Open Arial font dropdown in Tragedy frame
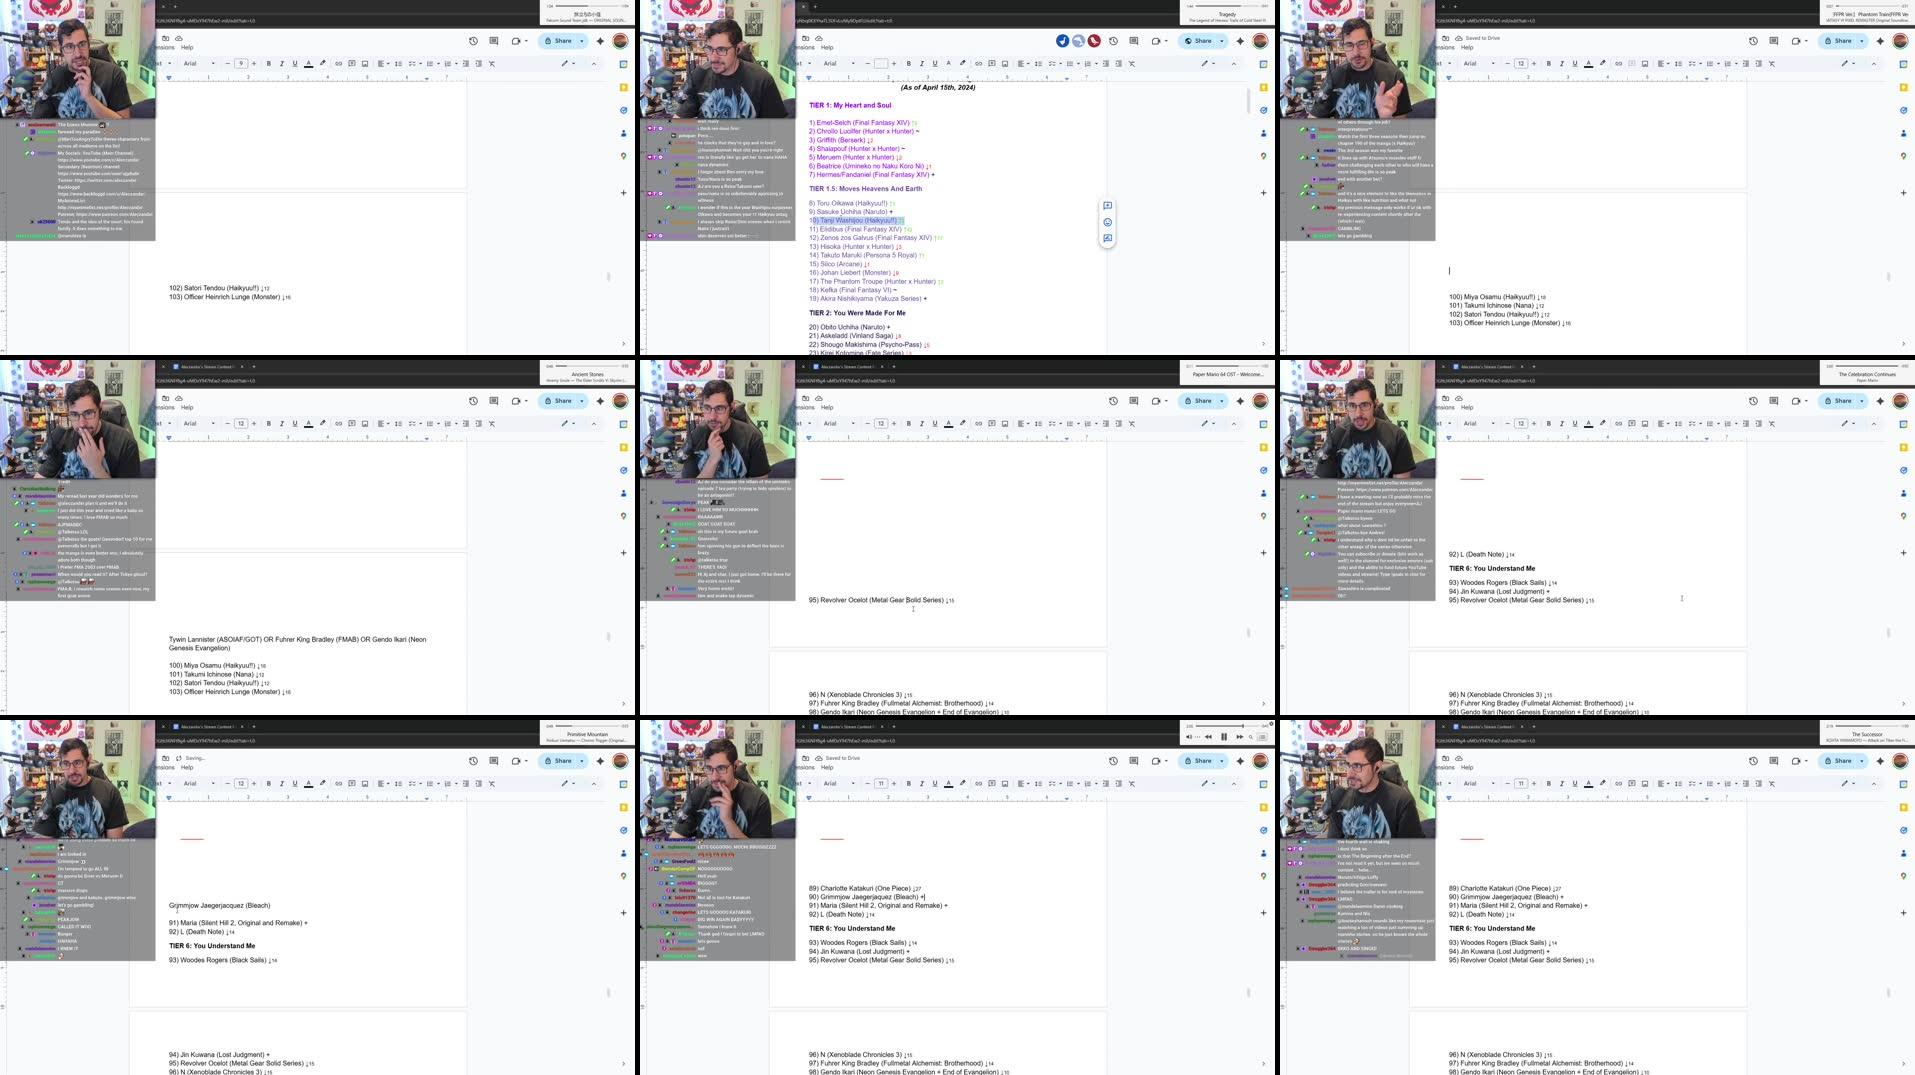The height and width of the screenshot is (1075, 1915). point(839,64)
